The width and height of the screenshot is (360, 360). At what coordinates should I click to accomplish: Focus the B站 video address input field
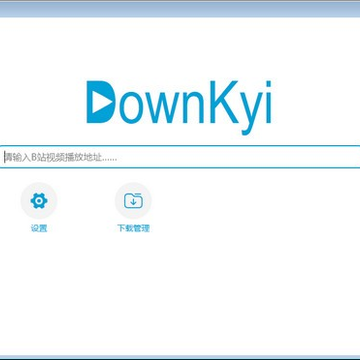[180, 157]
